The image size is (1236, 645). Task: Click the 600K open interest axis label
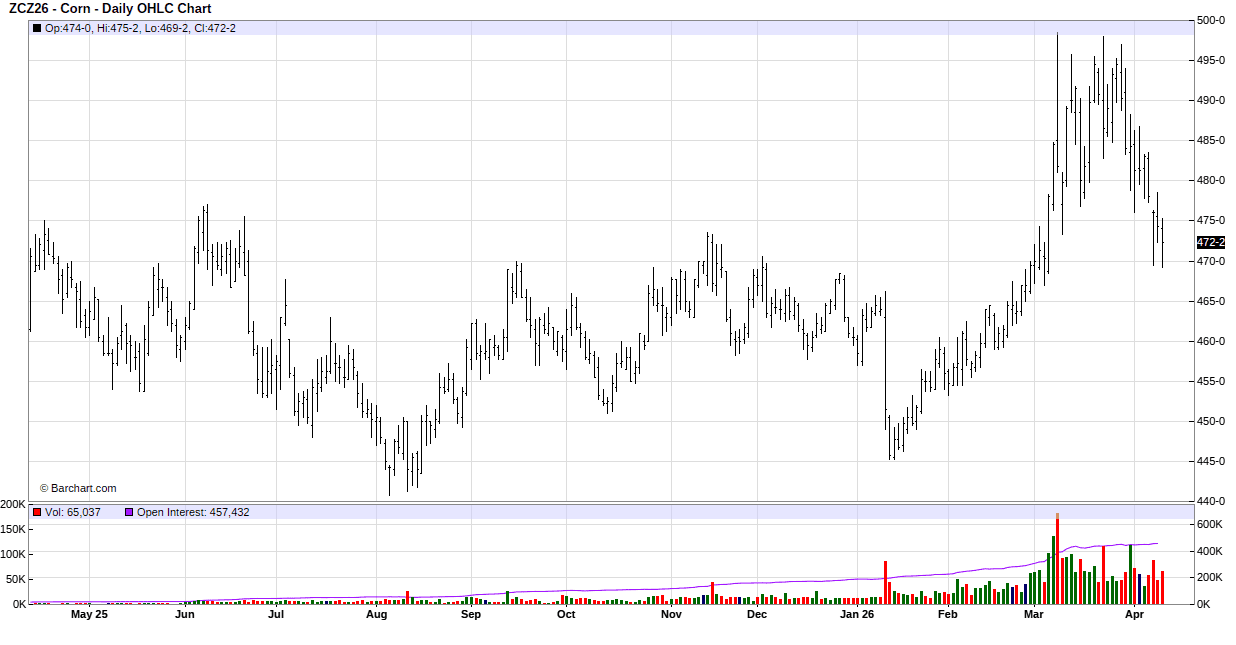click(x=1211, y=525)
